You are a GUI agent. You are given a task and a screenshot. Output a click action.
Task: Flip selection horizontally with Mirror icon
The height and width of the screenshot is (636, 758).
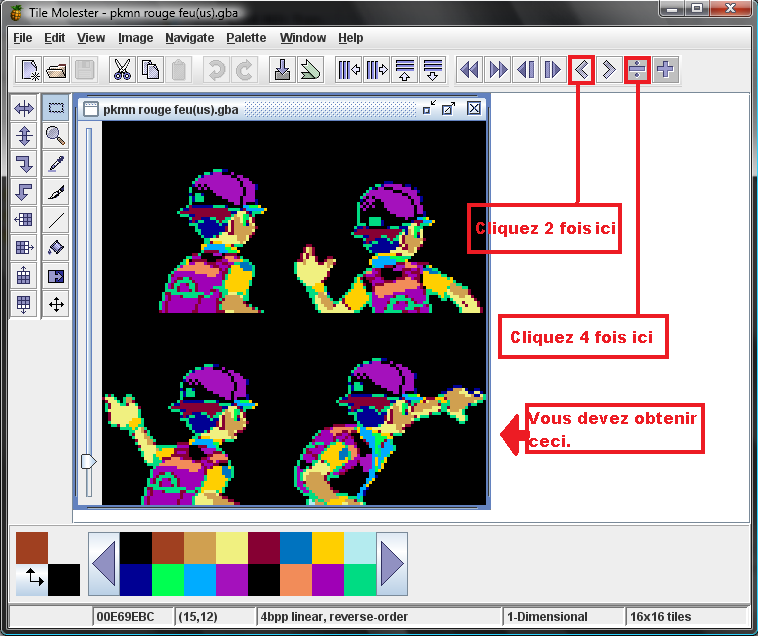24,108
